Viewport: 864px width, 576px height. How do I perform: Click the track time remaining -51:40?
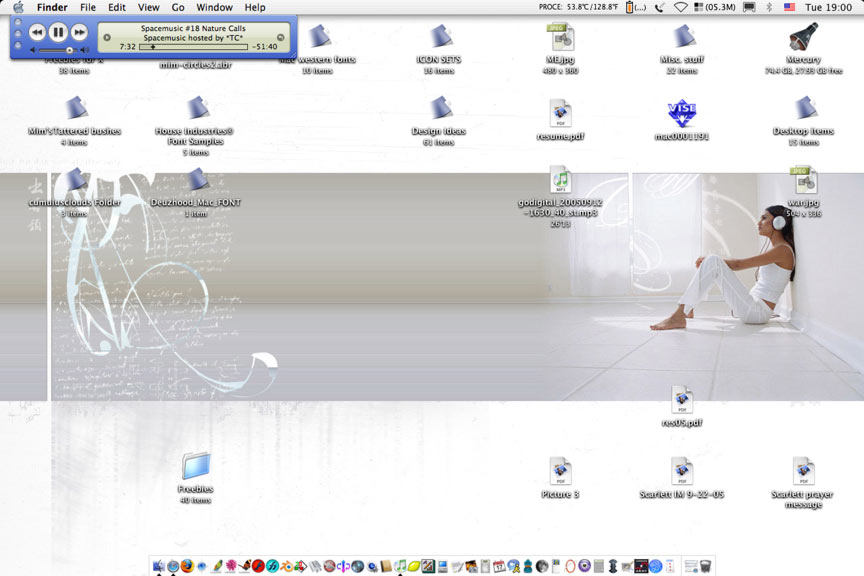(264, 47)
